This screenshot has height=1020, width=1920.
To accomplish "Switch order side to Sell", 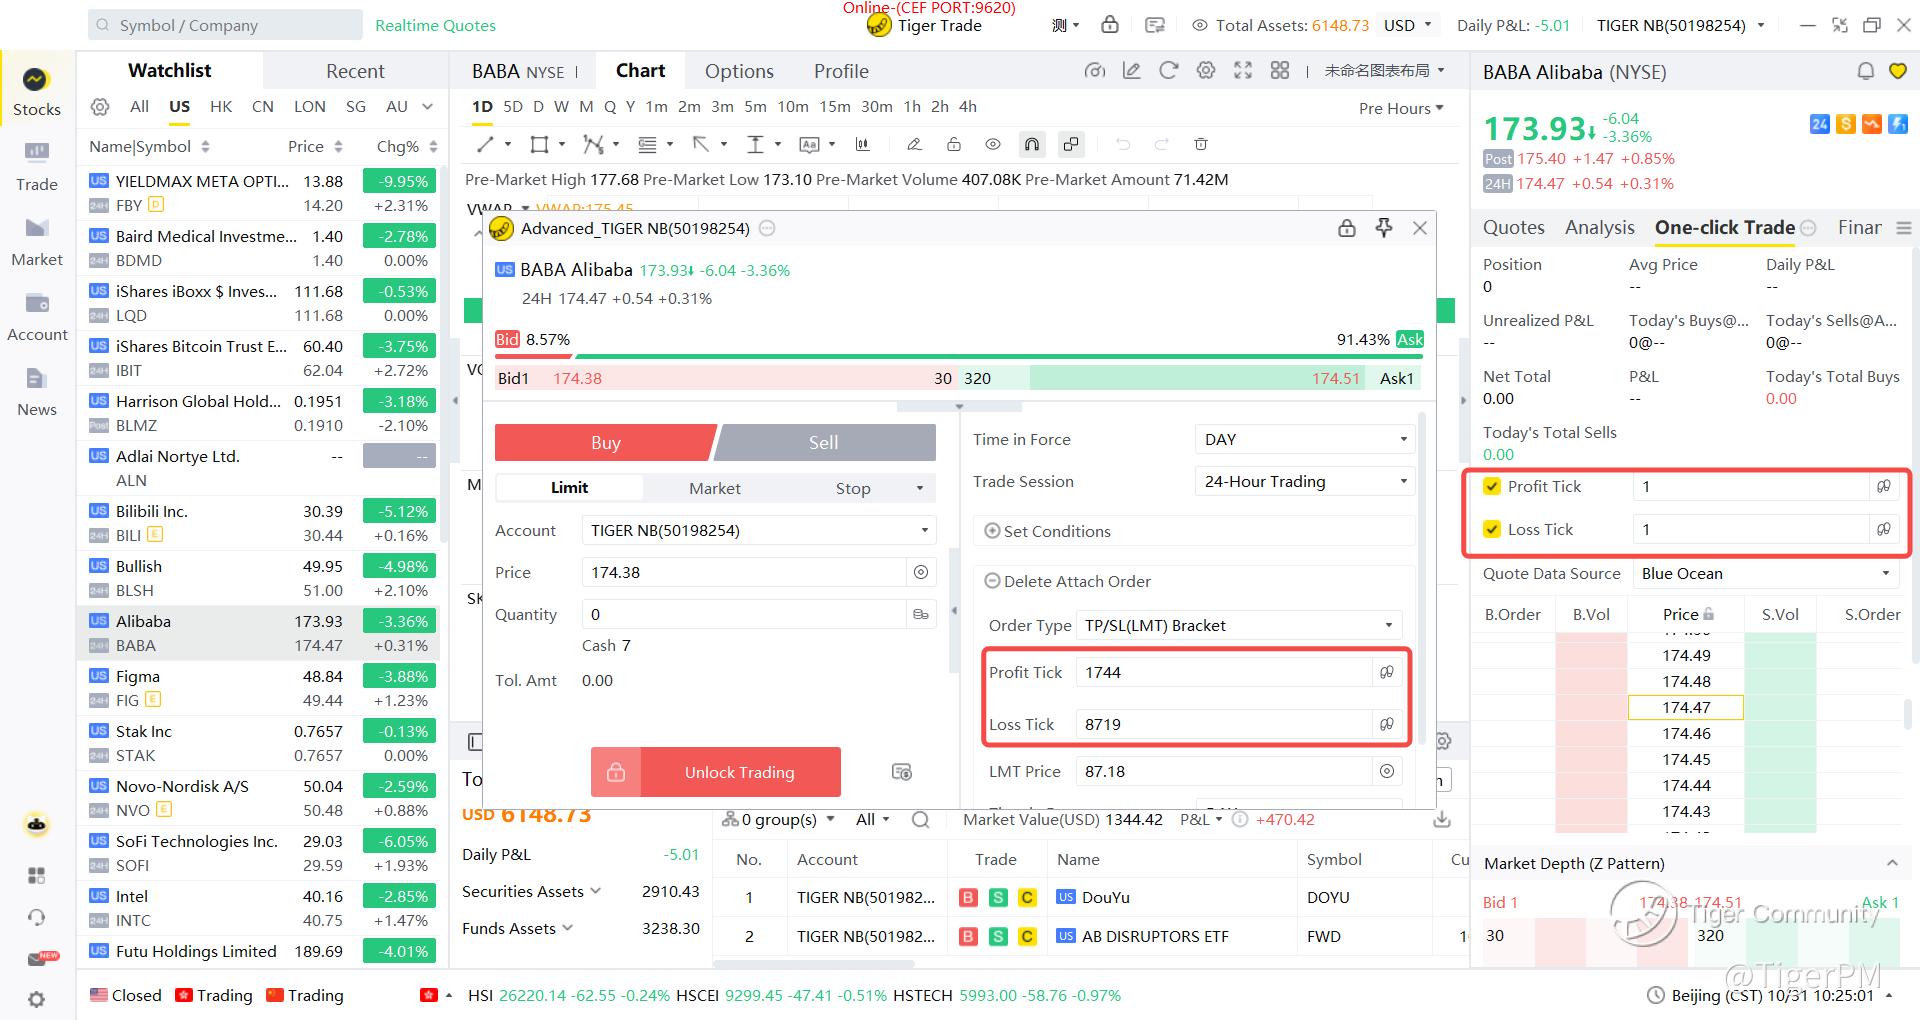I will pos(826,443).
